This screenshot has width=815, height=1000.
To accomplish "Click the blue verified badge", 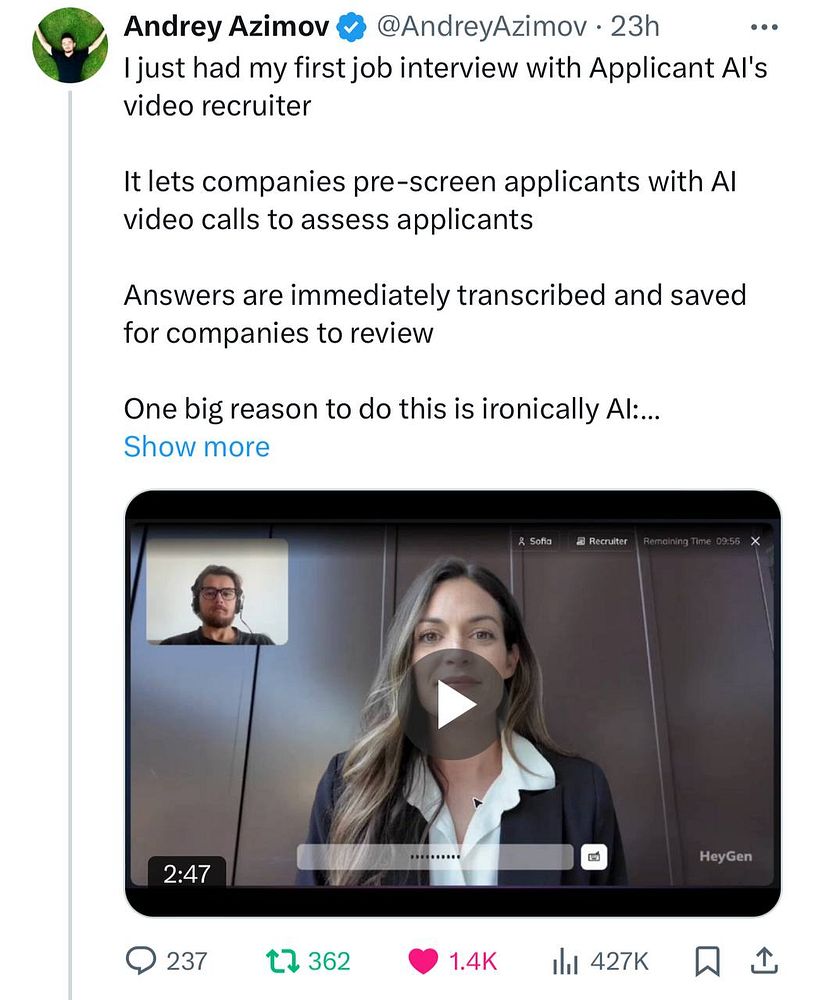I will coord(350,27).
